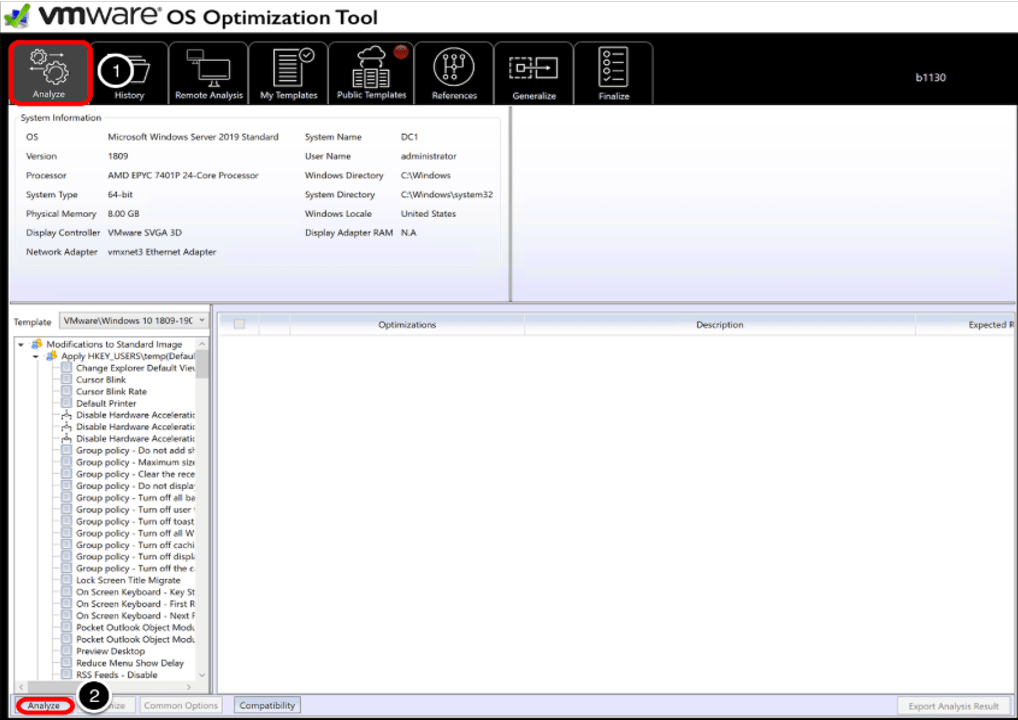Click the Optimizations column header

(x=407, y=324)
